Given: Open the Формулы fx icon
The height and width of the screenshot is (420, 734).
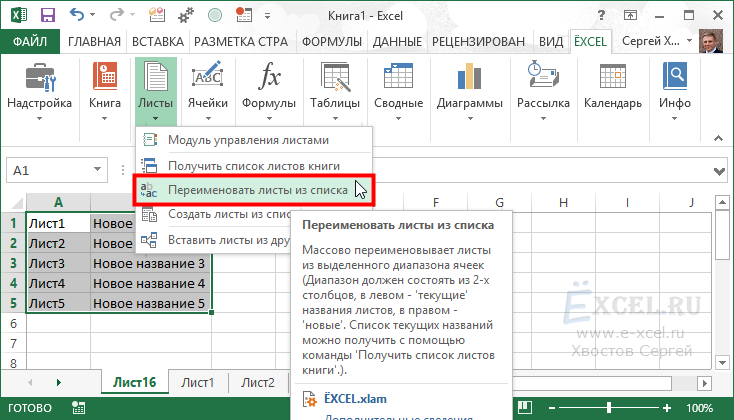Looking at the screenshot, I should (269, 76).
